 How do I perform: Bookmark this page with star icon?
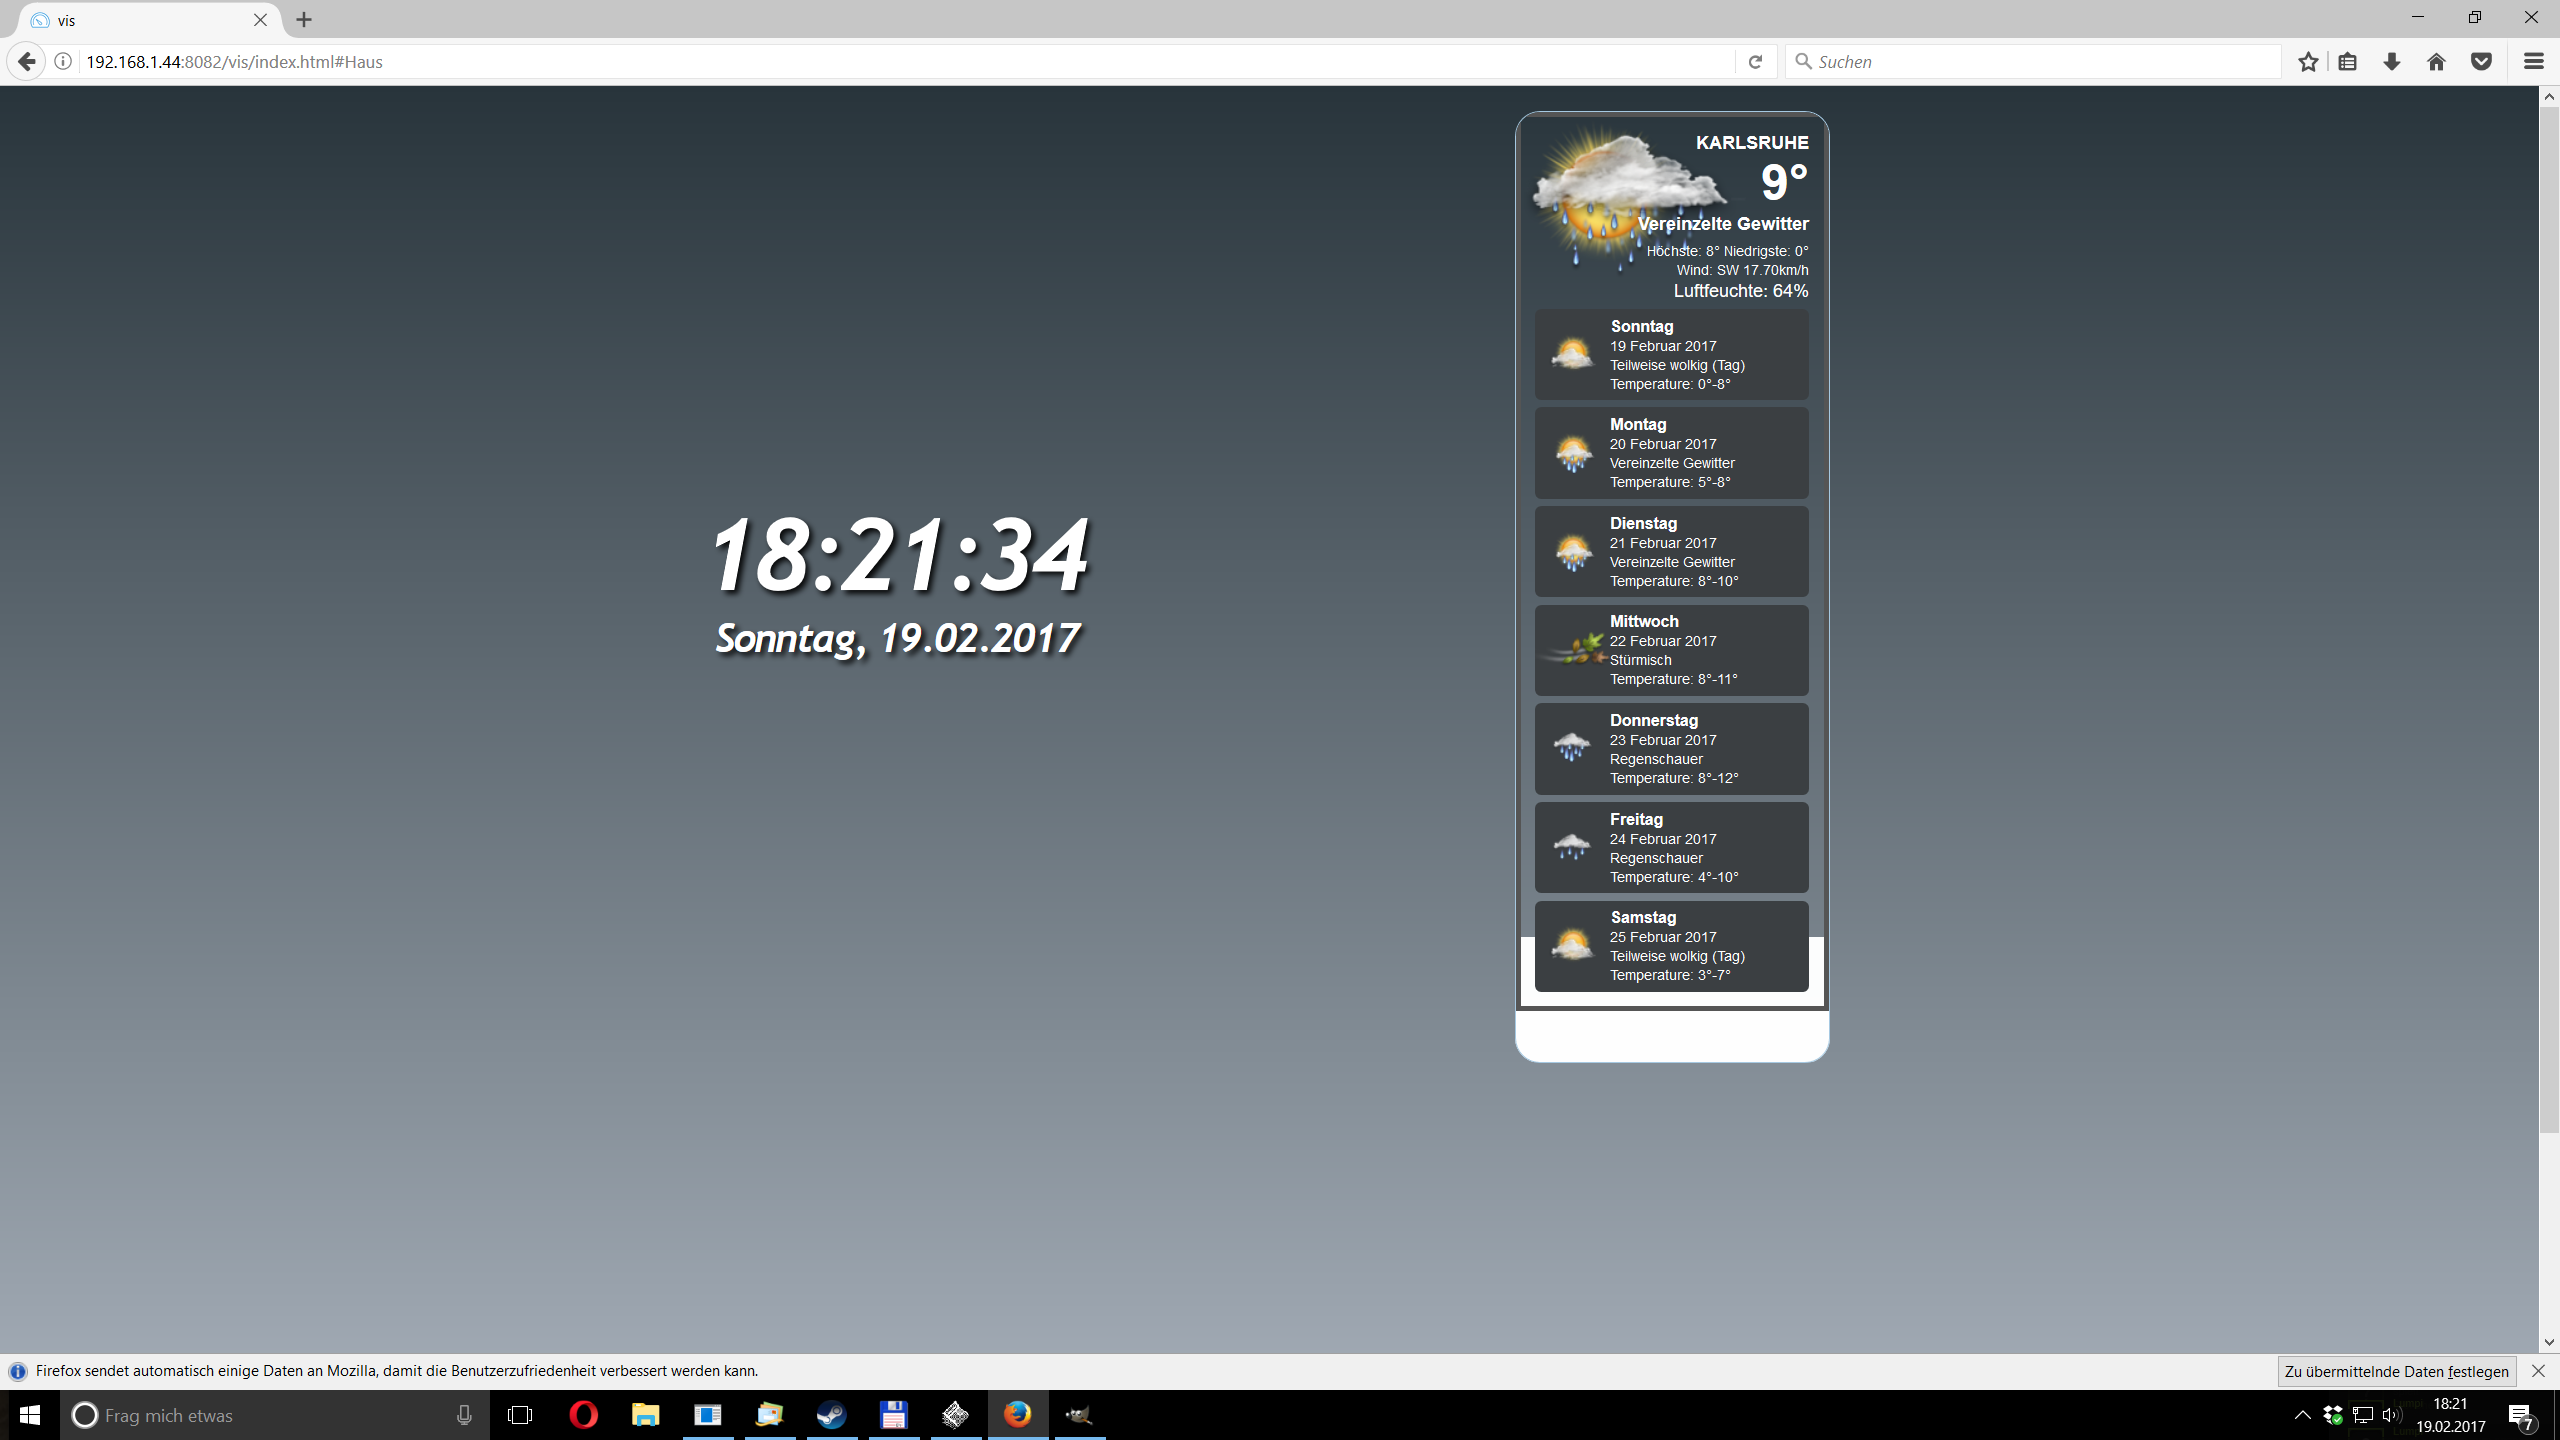point(2308,62)
